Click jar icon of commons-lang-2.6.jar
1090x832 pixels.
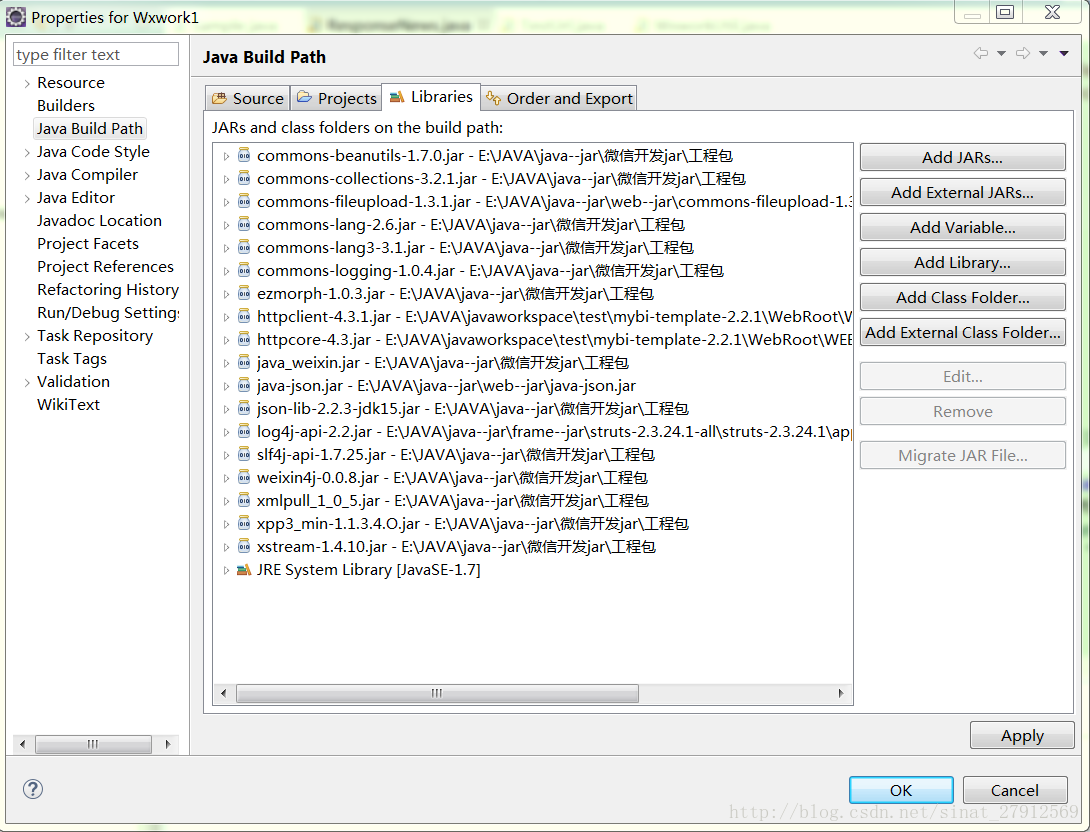(x=244, y=224)
